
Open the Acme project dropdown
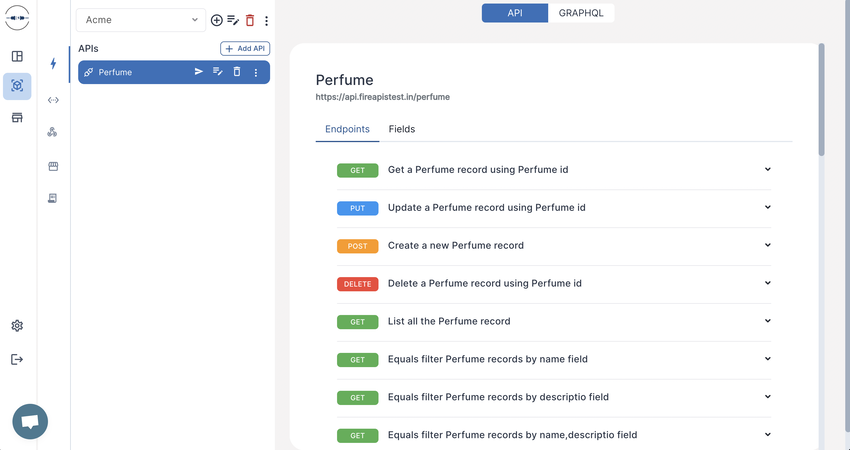tap(141, 20)
